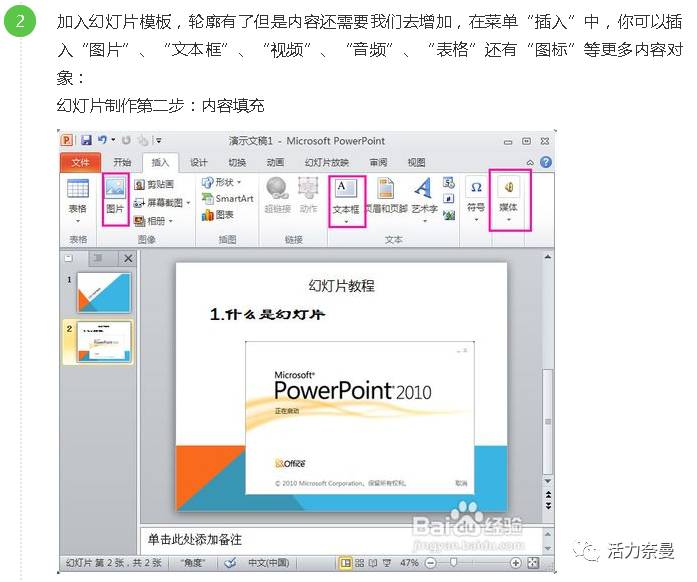The width and height of the screenshot is (697, 582).
Task: Switch to the 开始 (Home) tab
Action: [122, 162]
